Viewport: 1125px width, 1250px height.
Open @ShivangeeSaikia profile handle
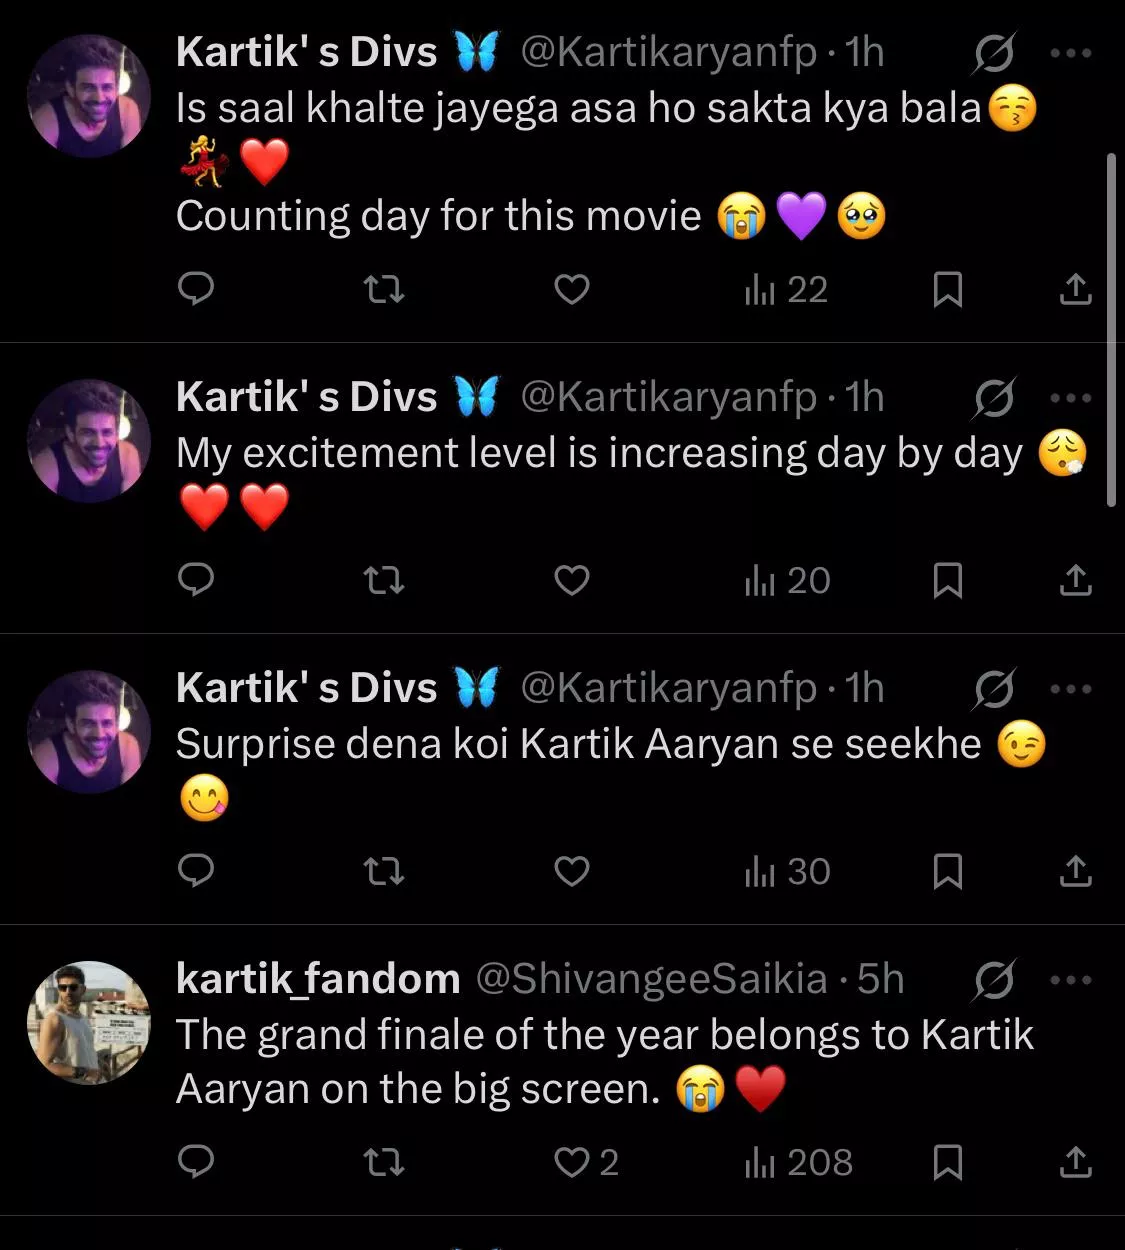651,980
